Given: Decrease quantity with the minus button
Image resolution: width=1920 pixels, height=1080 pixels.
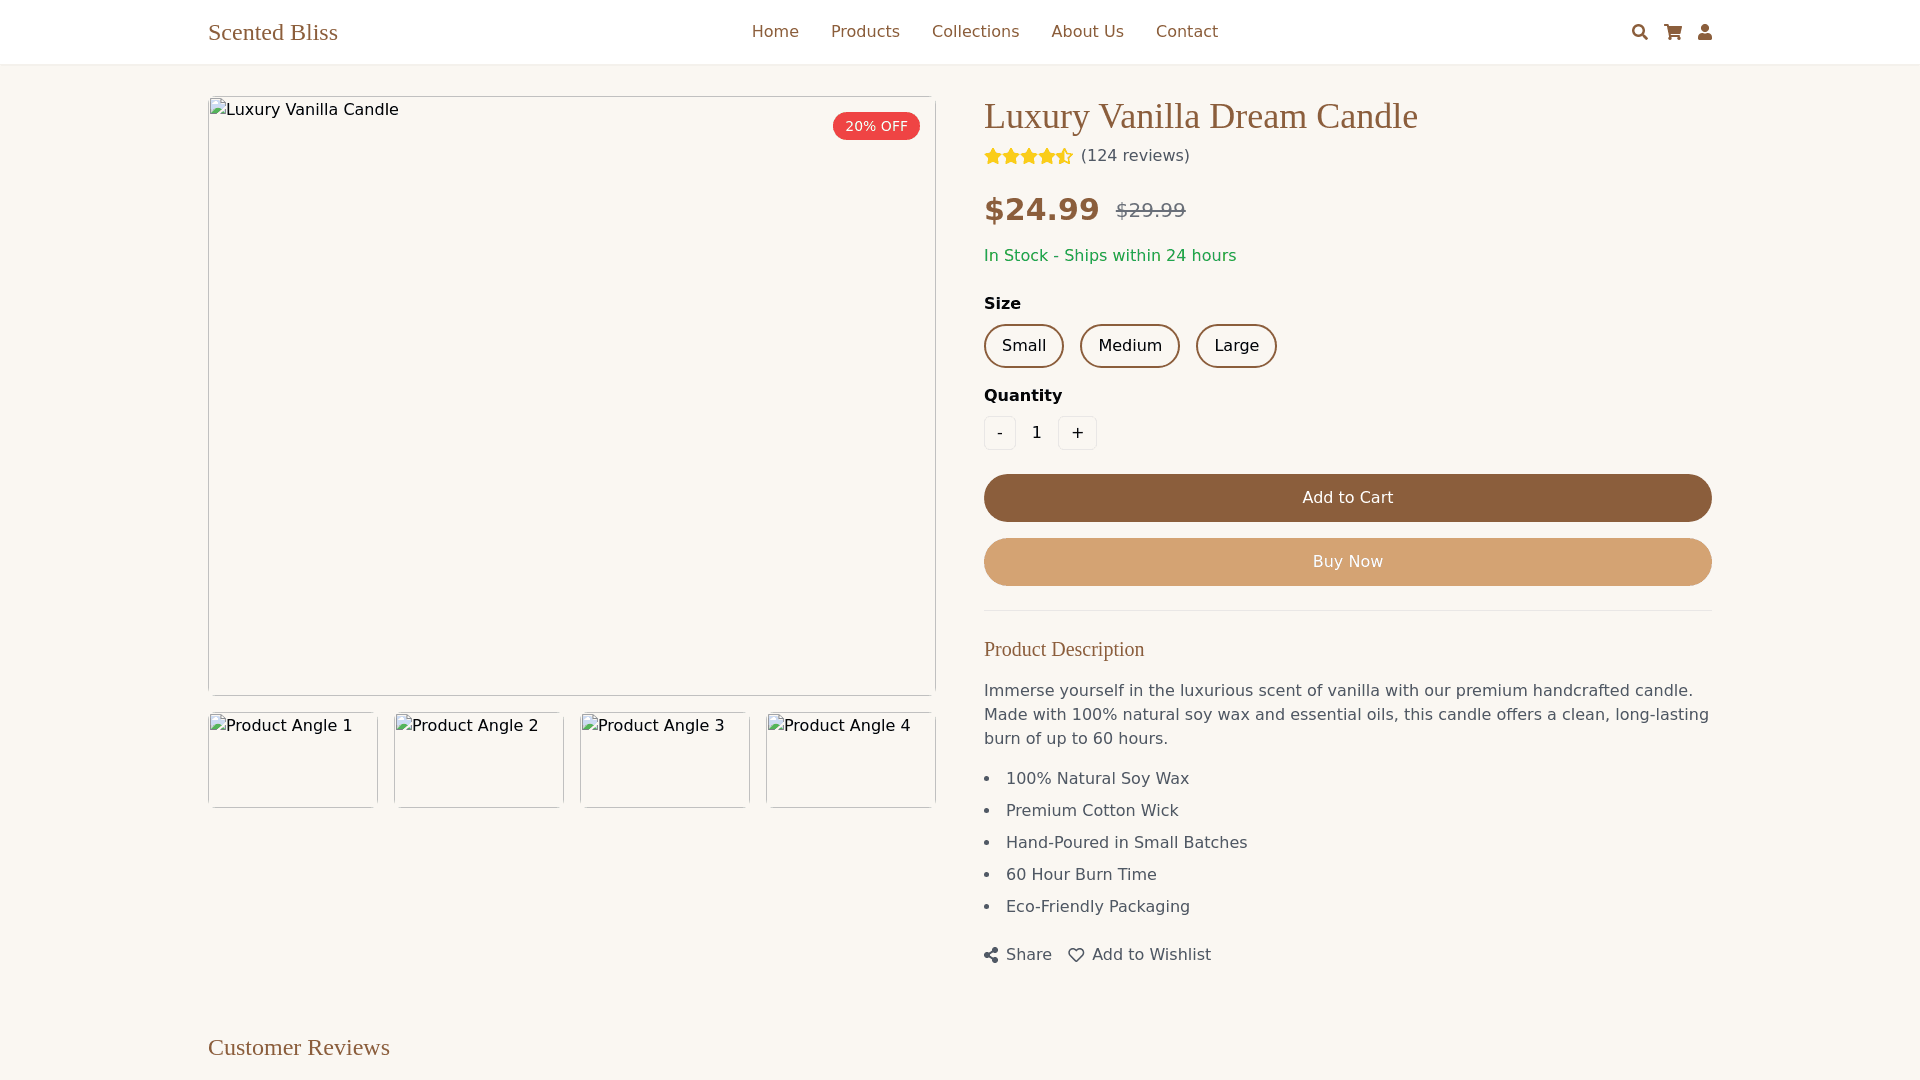Looking at the screenshot, I should point(999,433).
